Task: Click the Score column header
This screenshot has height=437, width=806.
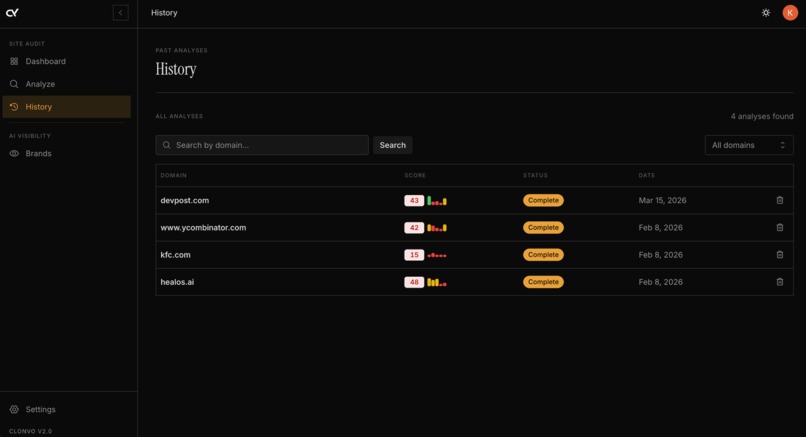Action: (415, 175)
